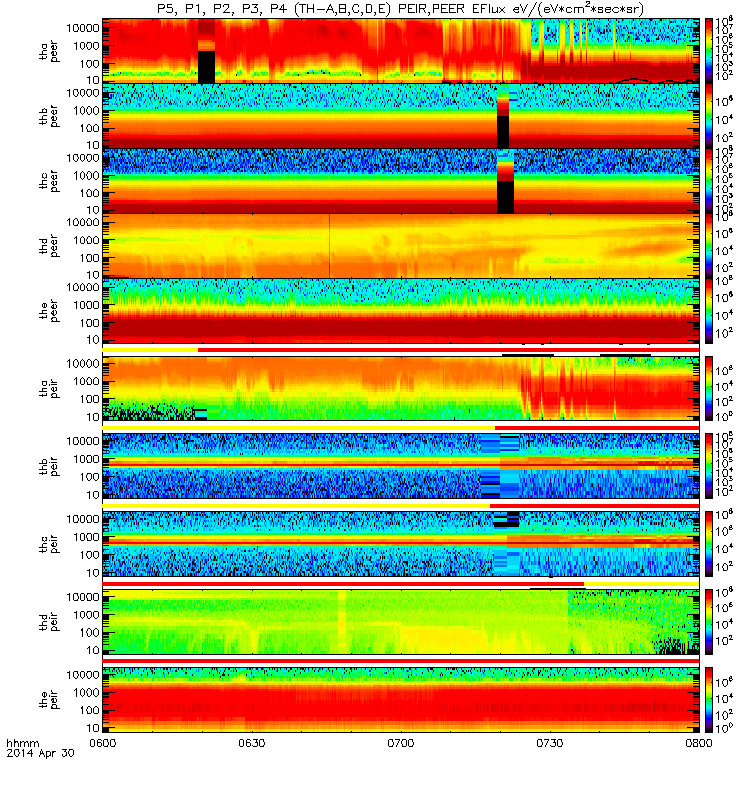The height and width of the screenshot is (800, 750).
Task: Click the 10 tick label on thb peir axis
Action: 92,495
